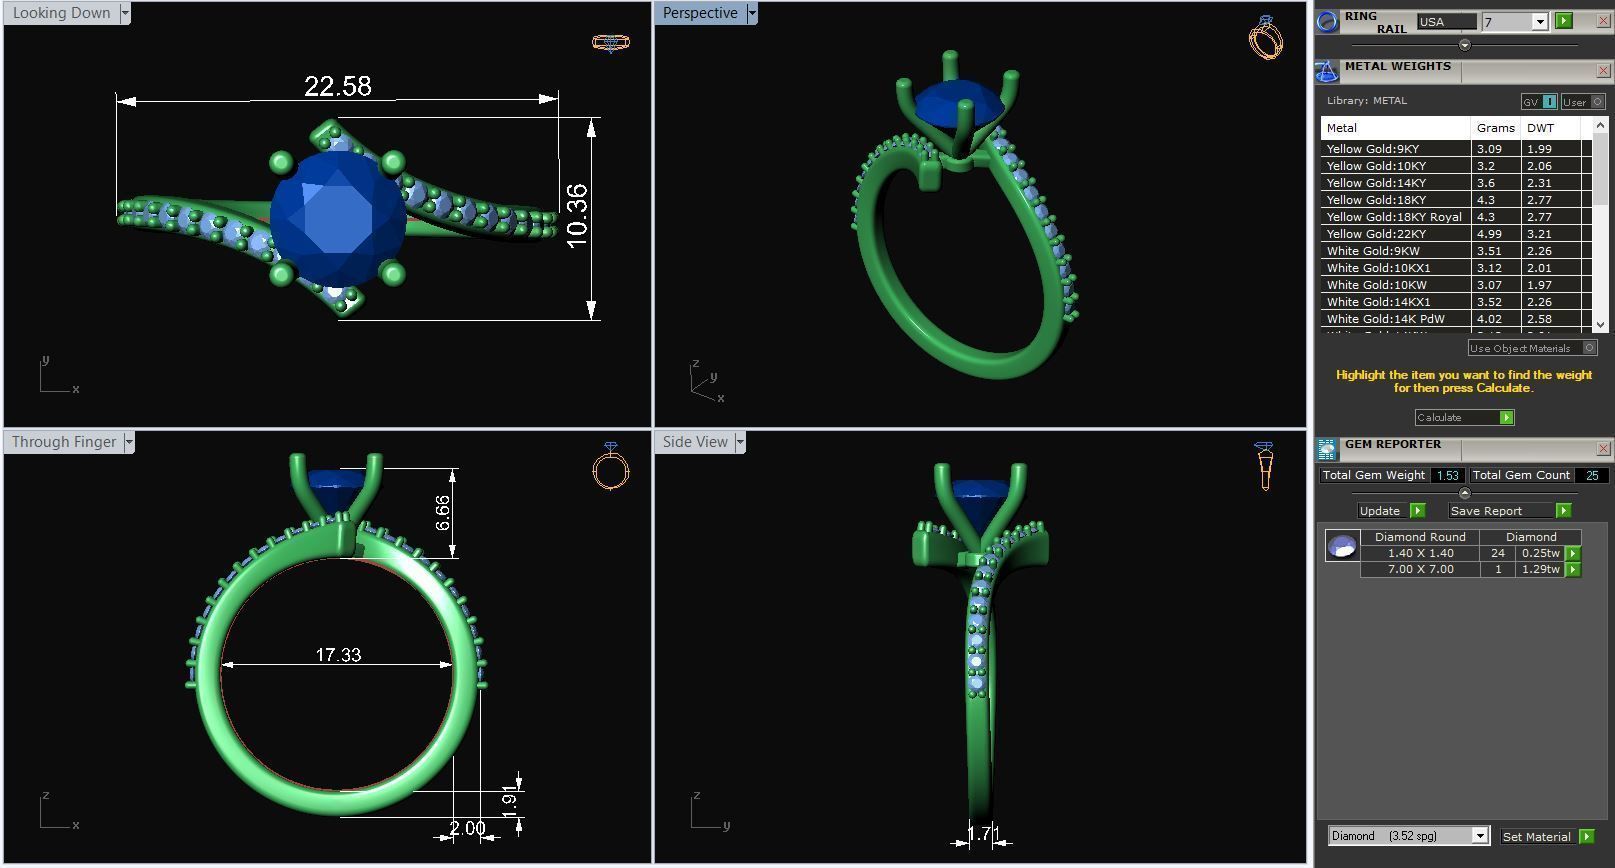
Task: Click the Ring Rail green apply arrow
Action: tap(1564, 21)
